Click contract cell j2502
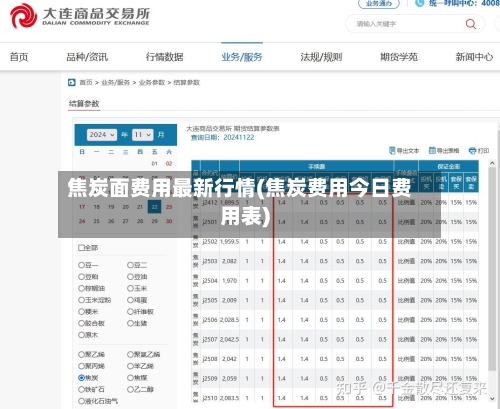The width and height of the screenshot is (500, 409). pyautogui.click(x=210, y=242)
